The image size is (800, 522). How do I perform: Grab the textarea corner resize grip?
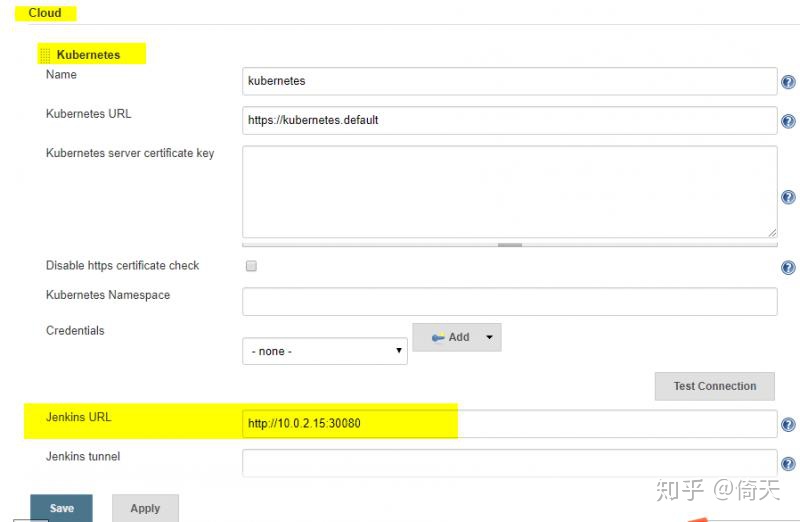tap(772, 233)
